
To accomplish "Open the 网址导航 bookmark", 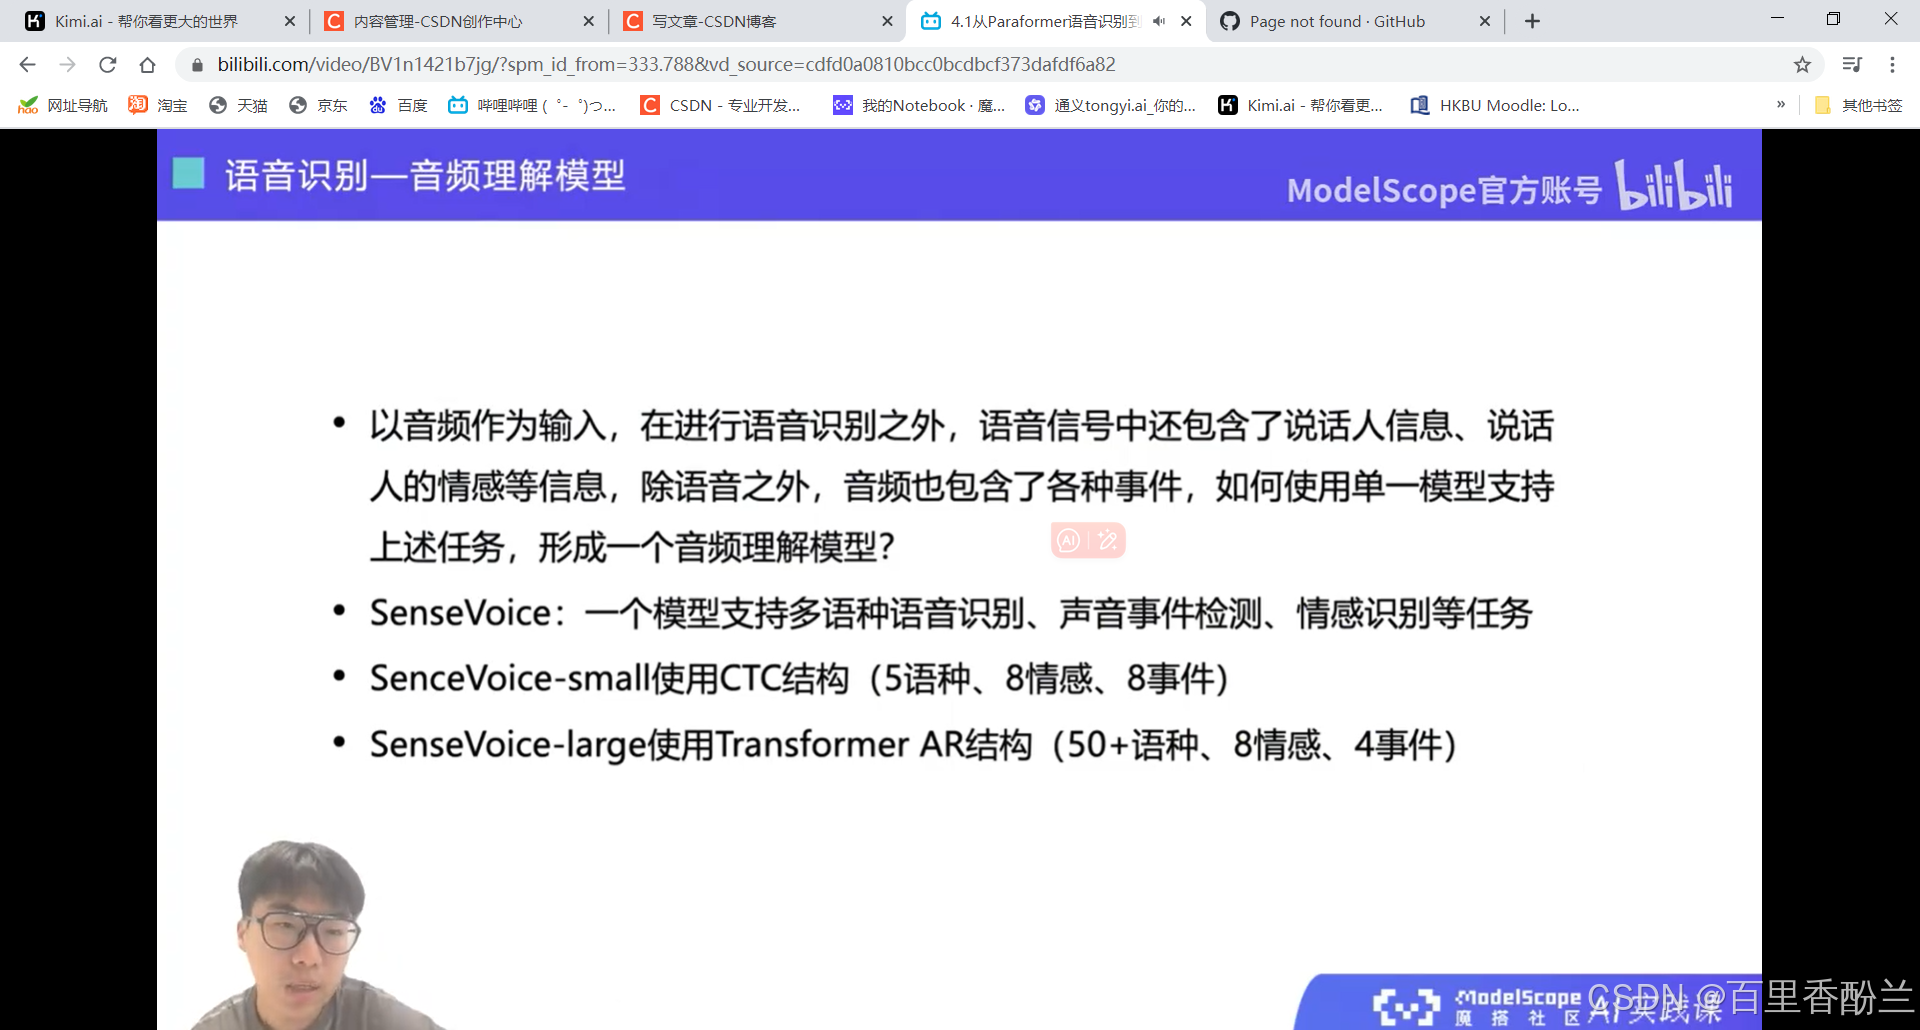I will tap(62, 105).
